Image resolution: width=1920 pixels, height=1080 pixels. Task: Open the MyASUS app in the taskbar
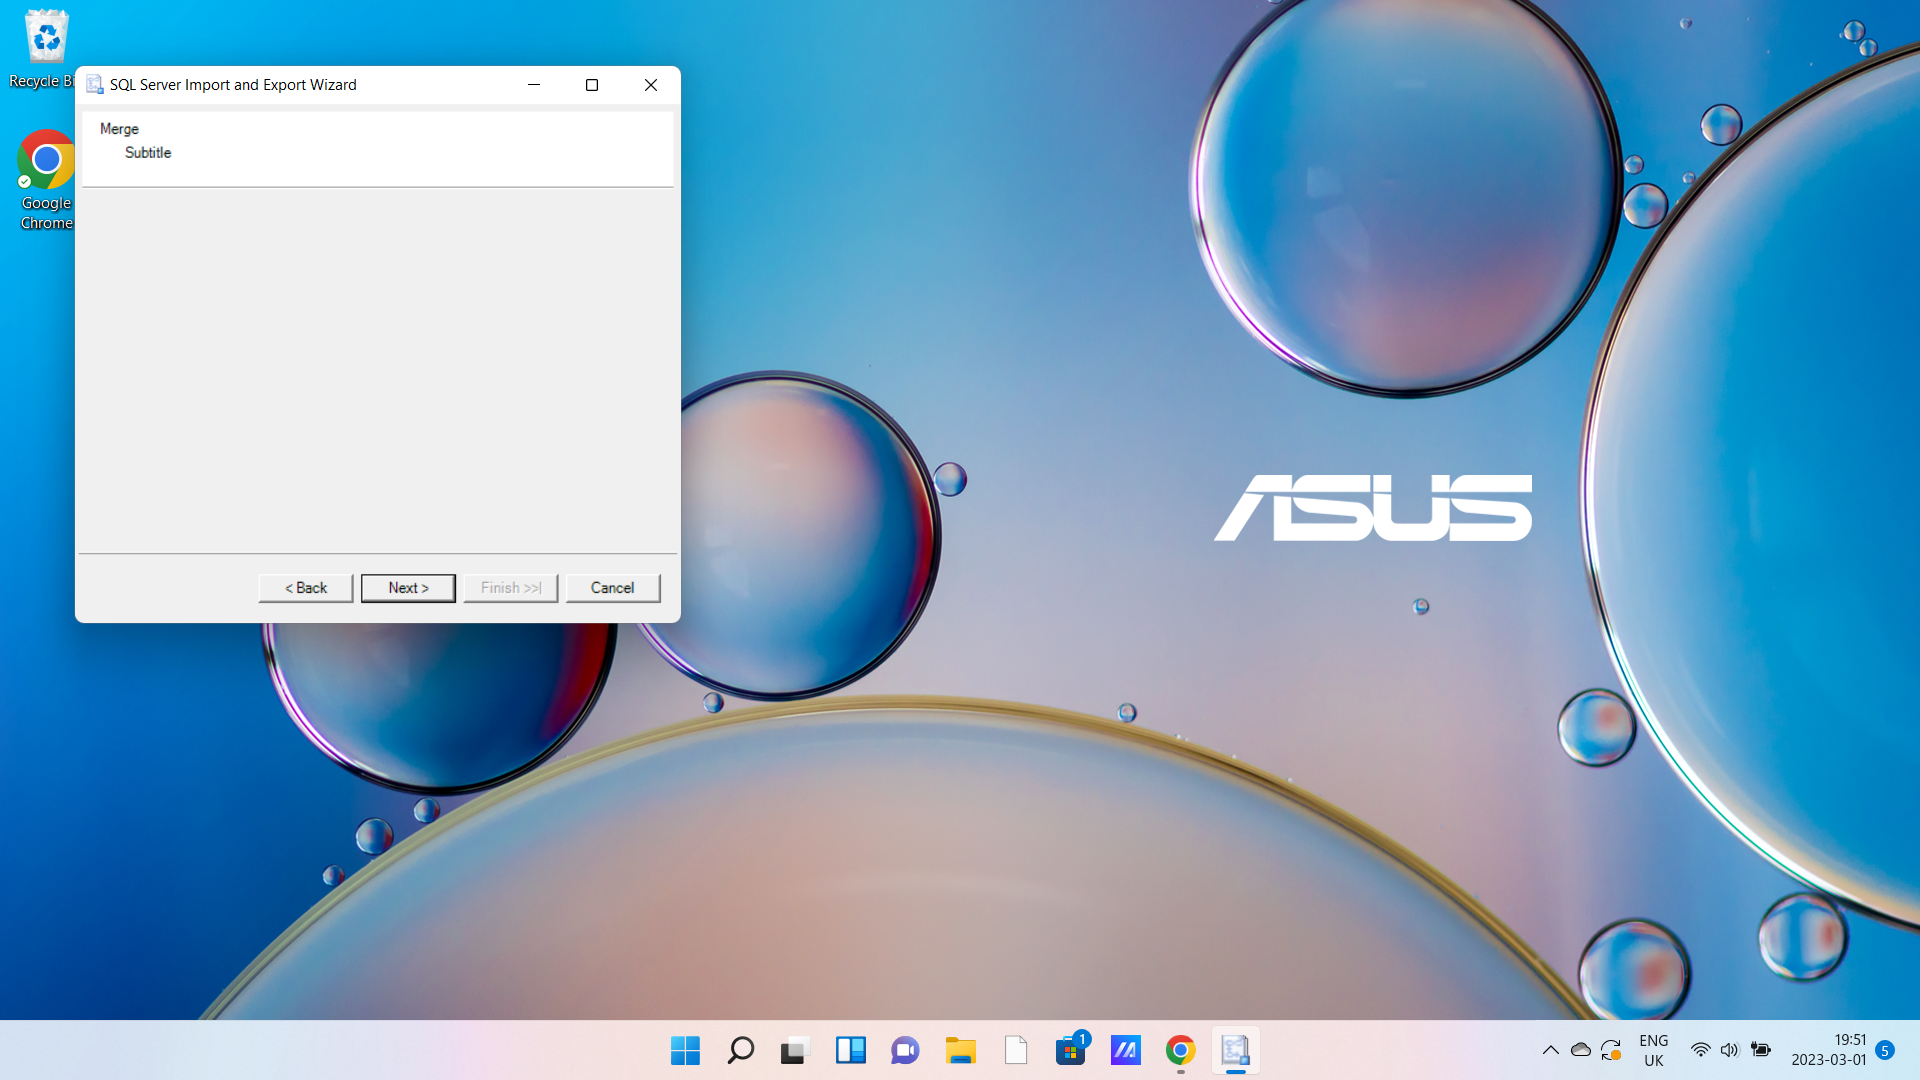(1125, 1050)
